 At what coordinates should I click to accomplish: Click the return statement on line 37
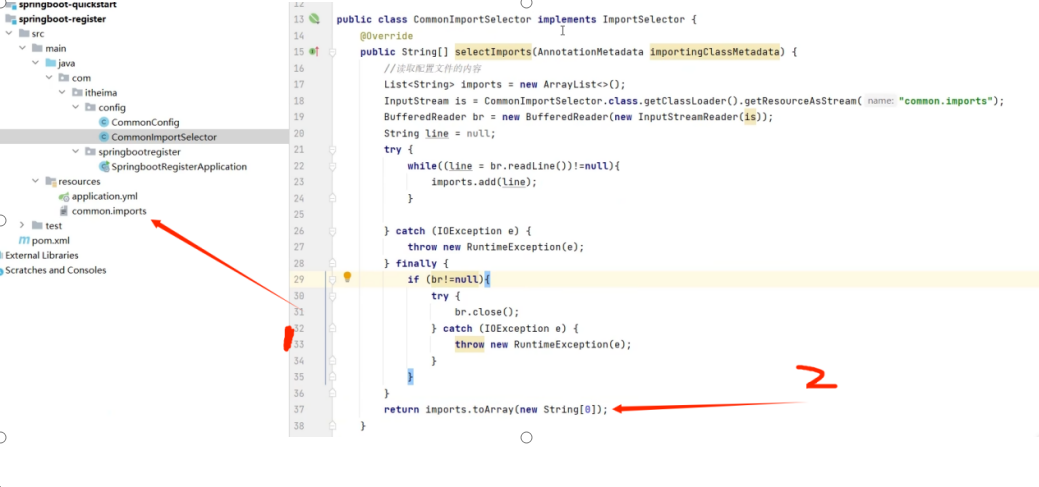[496, 409]
